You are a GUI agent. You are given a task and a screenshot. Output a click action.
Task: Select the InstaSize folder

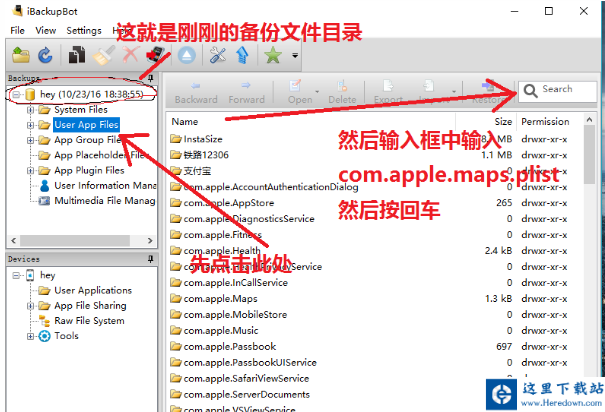[203, 139]
